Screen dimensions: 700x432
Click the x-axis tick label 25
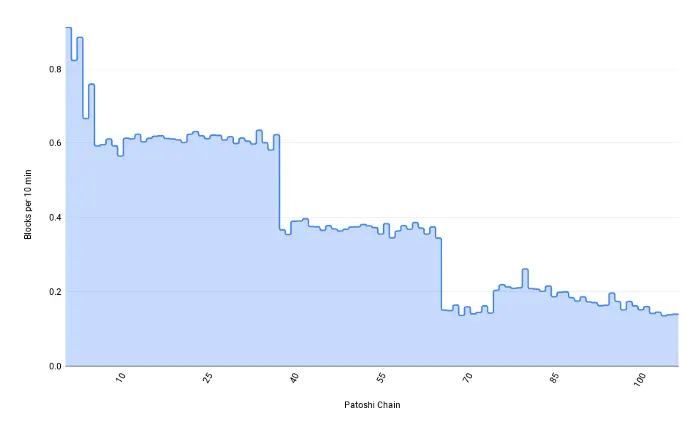tap(208, 378)
